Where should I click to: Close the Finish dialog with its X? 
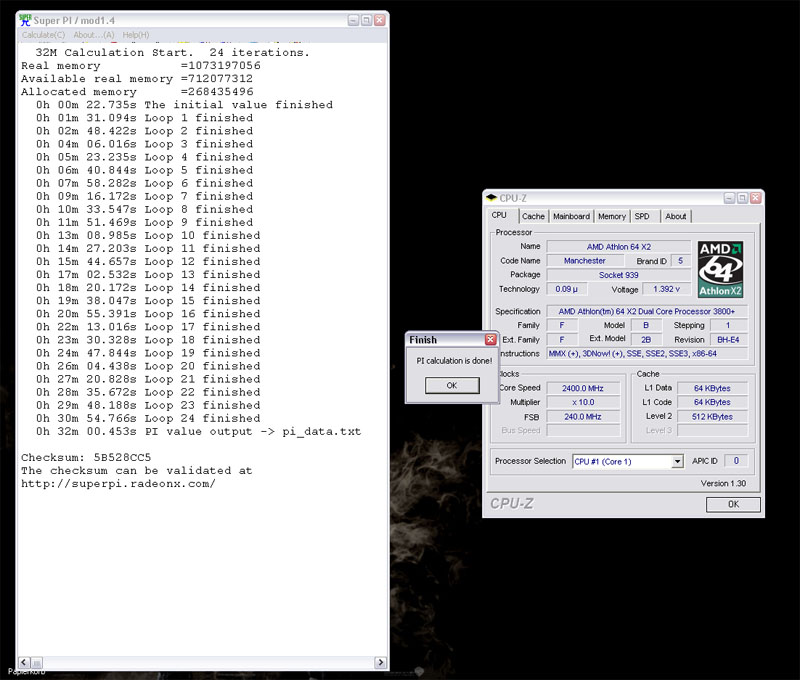[490, 339]
